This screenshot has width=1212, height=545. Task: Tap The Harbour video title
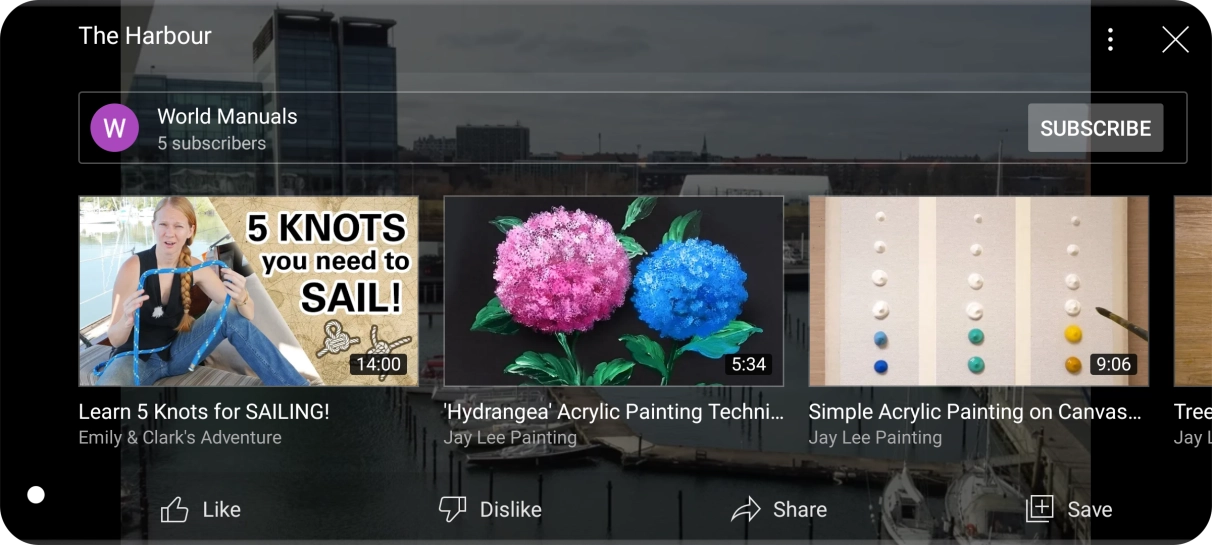pos(145,36)
